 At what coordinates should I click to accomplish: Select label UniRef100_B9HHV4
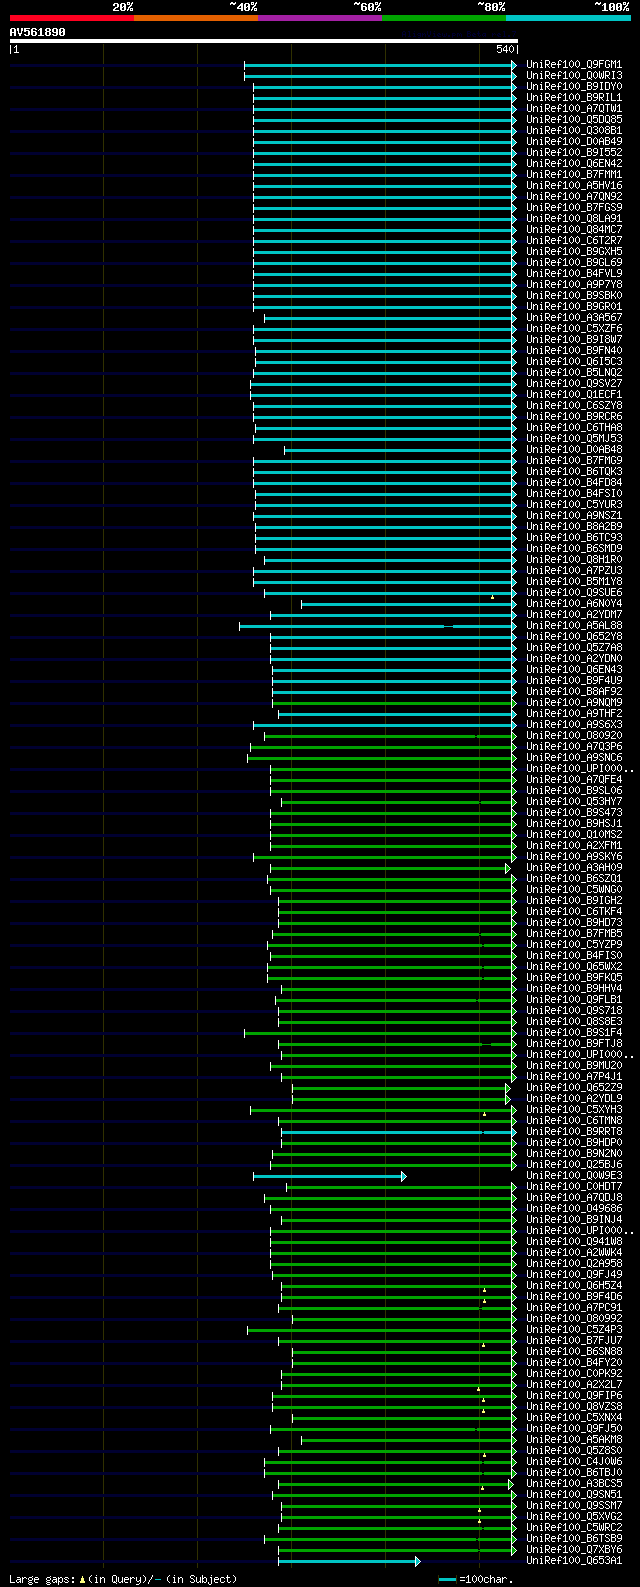(x=574, y=989)
